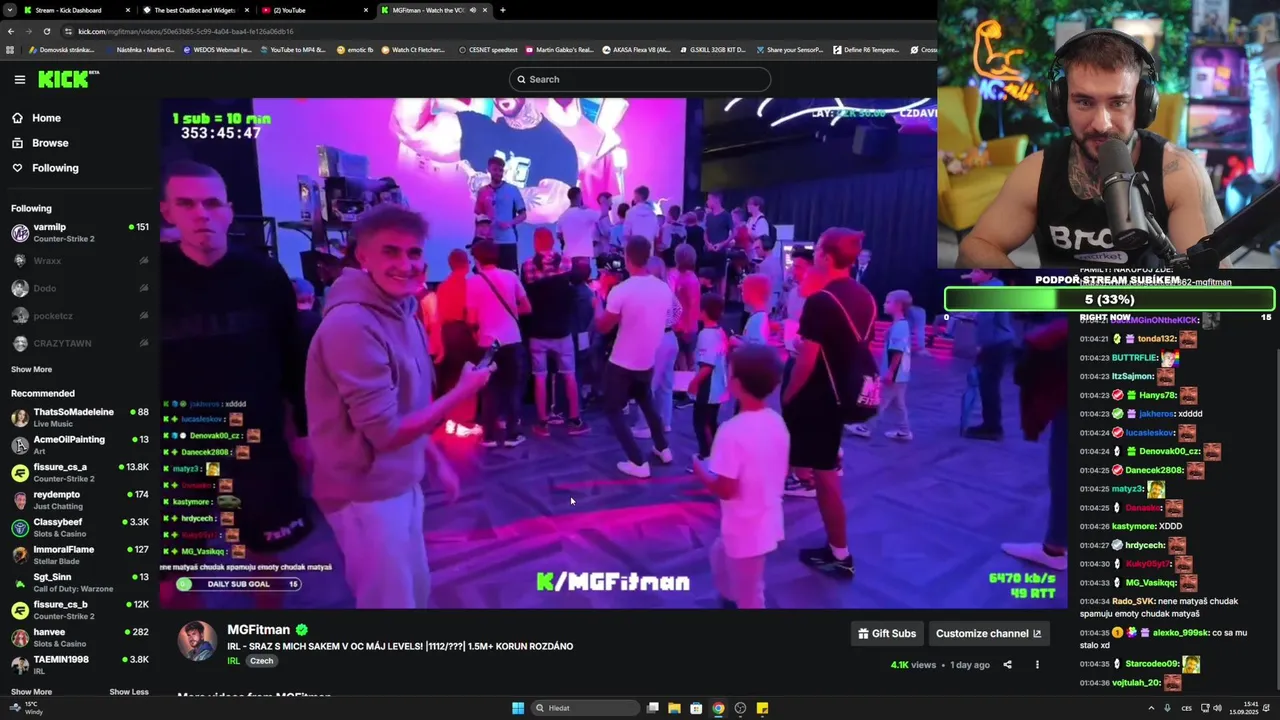Click the taskbar Hledat search box
This screenshot has height=720, width=1280.
tap(586, 708)
